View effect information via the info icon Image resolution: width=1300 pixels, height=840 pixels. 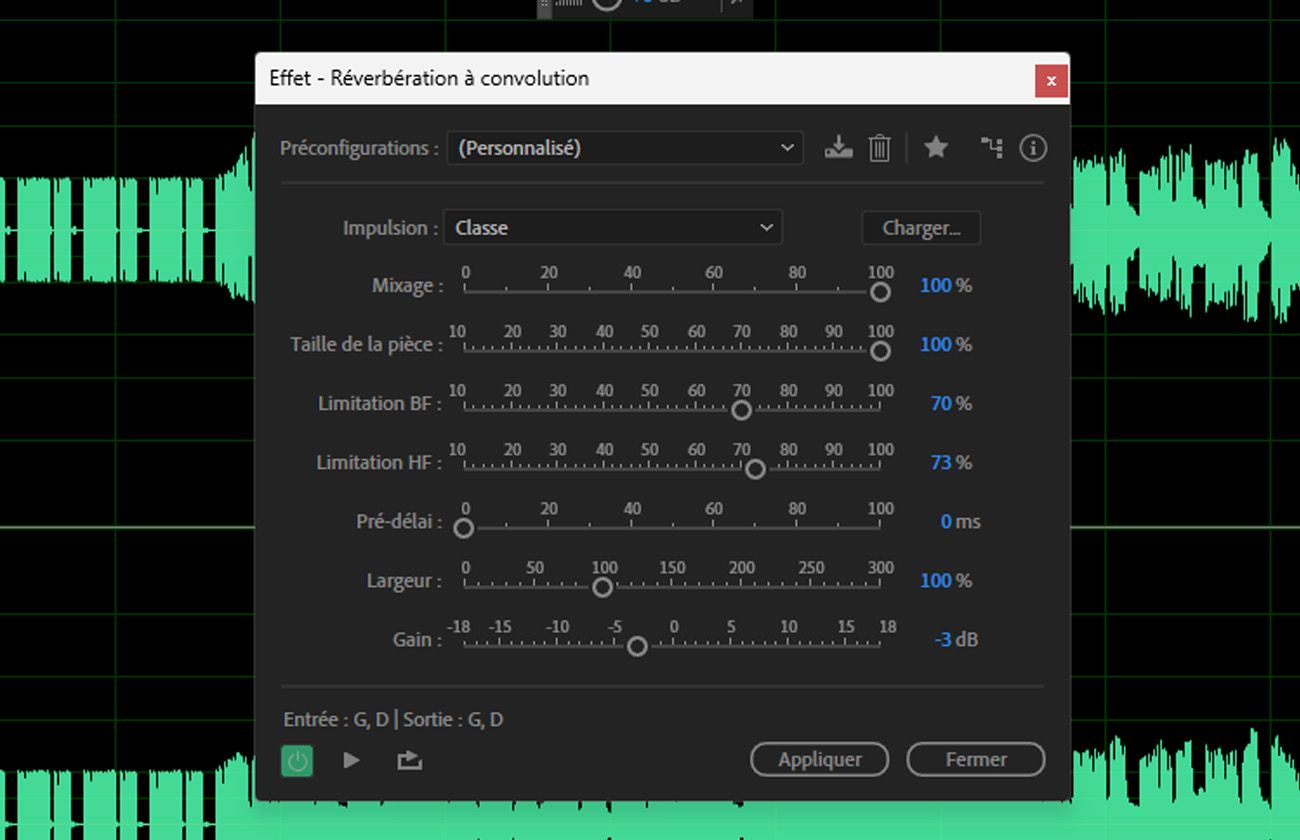click(x=1033, y=147)
